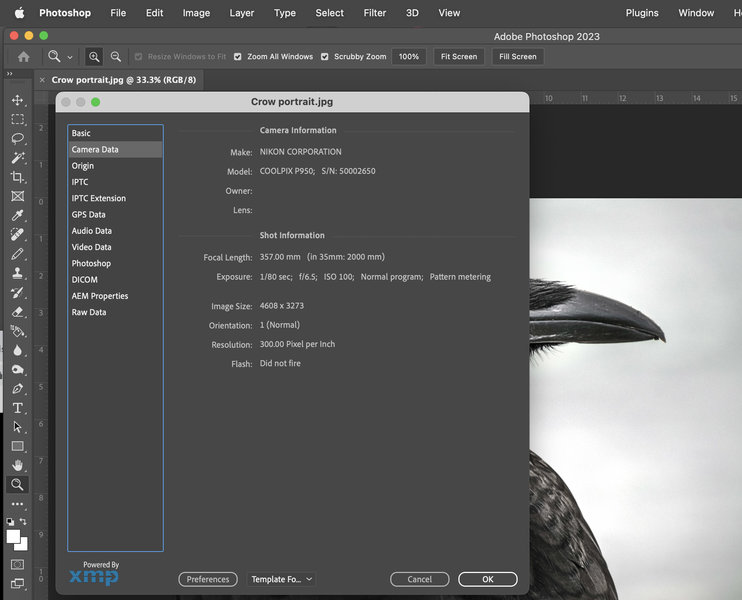The height and width of the screenshot is (600, 742).
Task: Open the Select menu
Action: pyautogui.click(x=329, y=13)
